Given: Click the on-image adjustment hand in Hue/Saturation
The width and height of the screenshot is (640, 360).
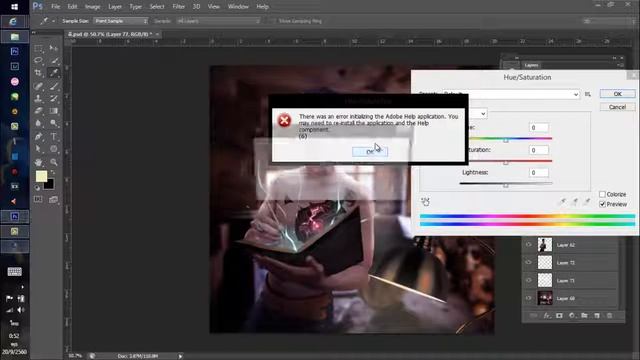Looking at the screenshot, I should pyautogui.click(x=425, y=202).
